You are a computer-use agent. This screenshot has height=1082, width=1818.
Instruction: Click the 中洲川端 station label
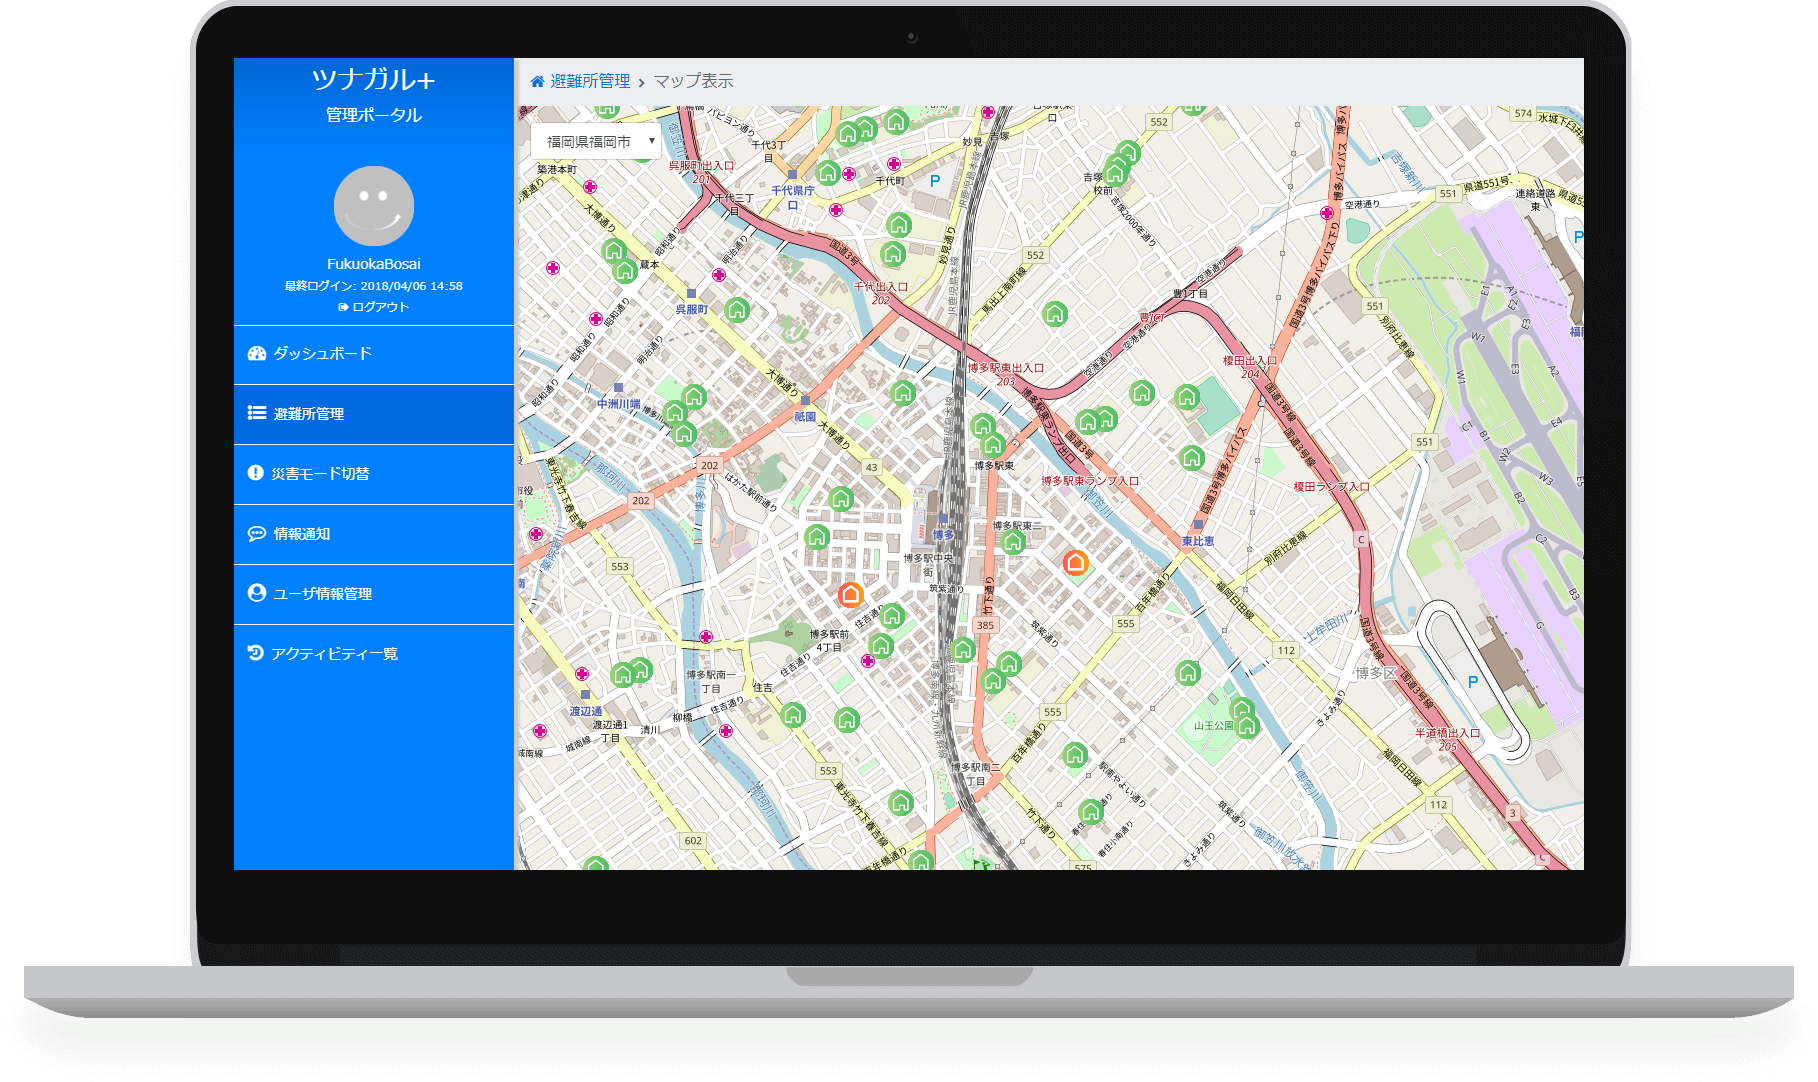(618, 404)
